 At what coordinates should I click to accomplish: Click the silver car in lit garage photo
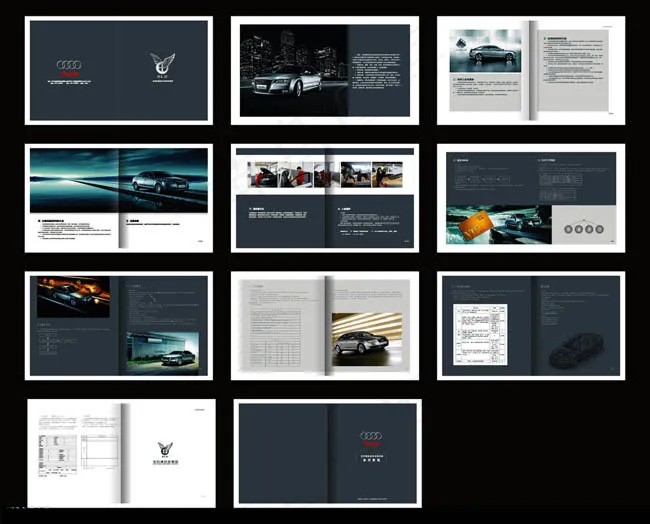(x=367, y=335)
